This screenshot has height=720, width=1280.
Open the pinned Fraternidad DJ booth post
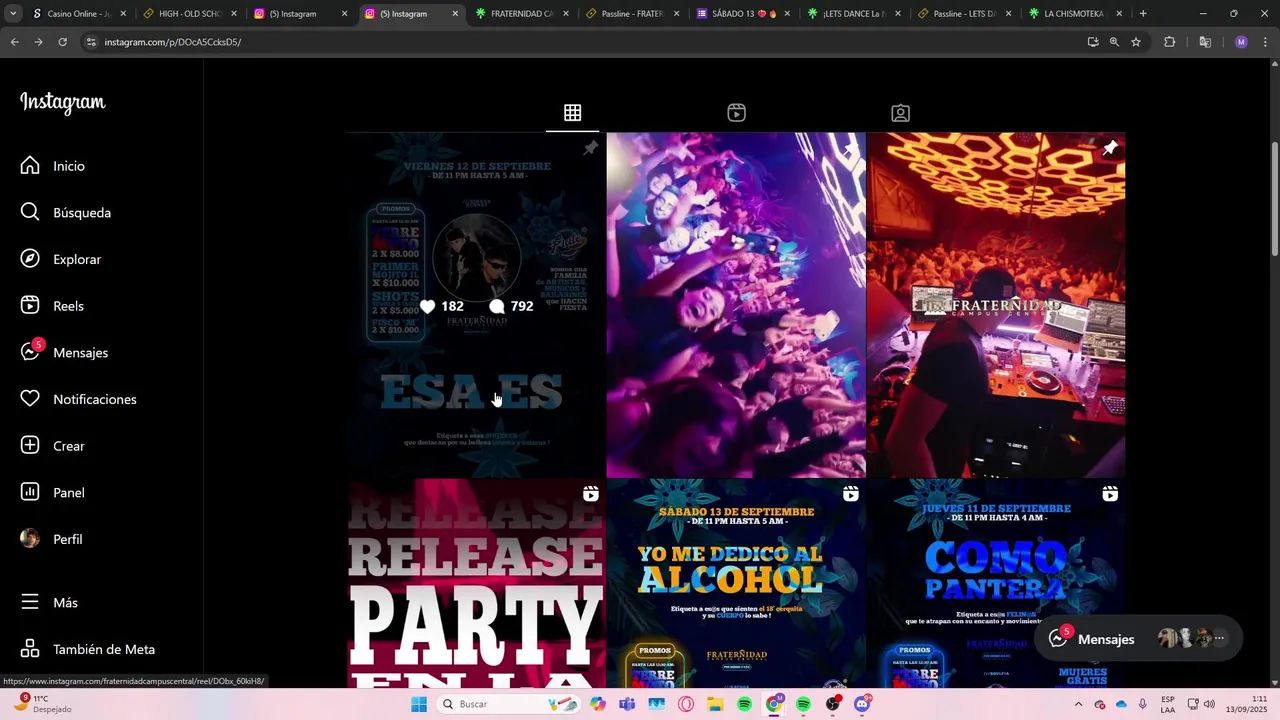pyautogui.click(x=996, y=305)
